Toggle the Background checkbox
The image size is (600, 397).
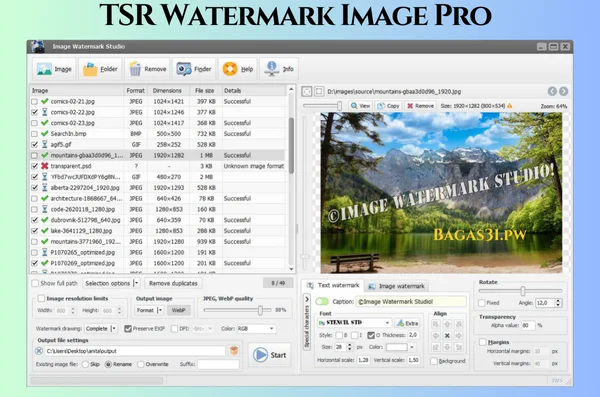coord(434,361)
